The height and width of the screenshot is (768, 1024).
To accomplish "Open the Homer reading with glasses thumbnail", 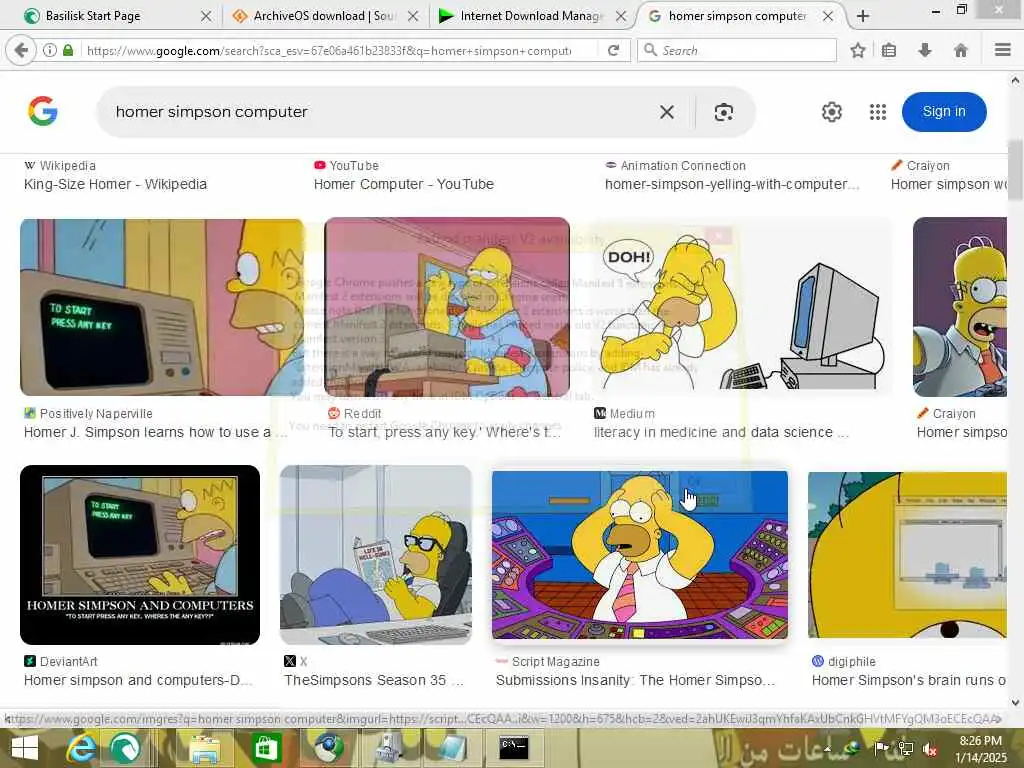I will click(376, 555).
